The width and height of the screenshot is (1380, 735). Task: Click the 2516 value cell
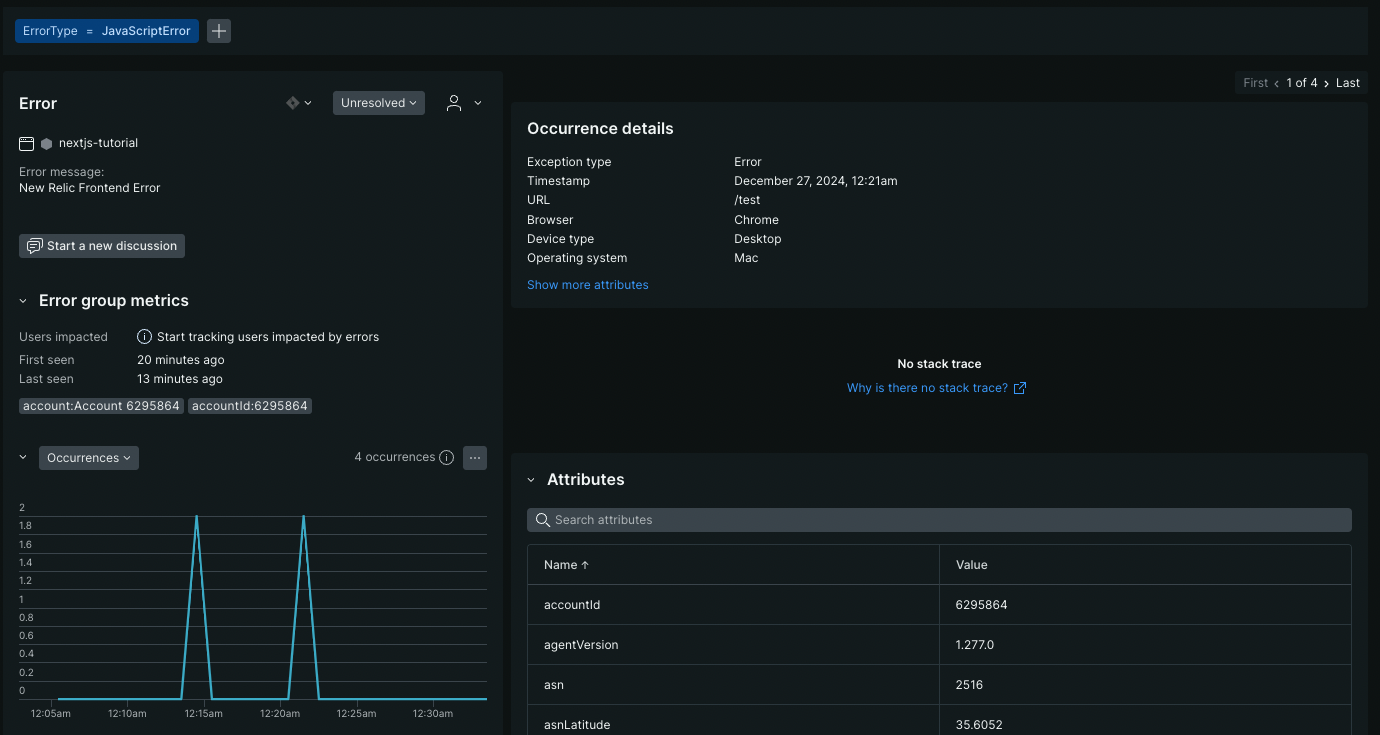pos(970,685)
